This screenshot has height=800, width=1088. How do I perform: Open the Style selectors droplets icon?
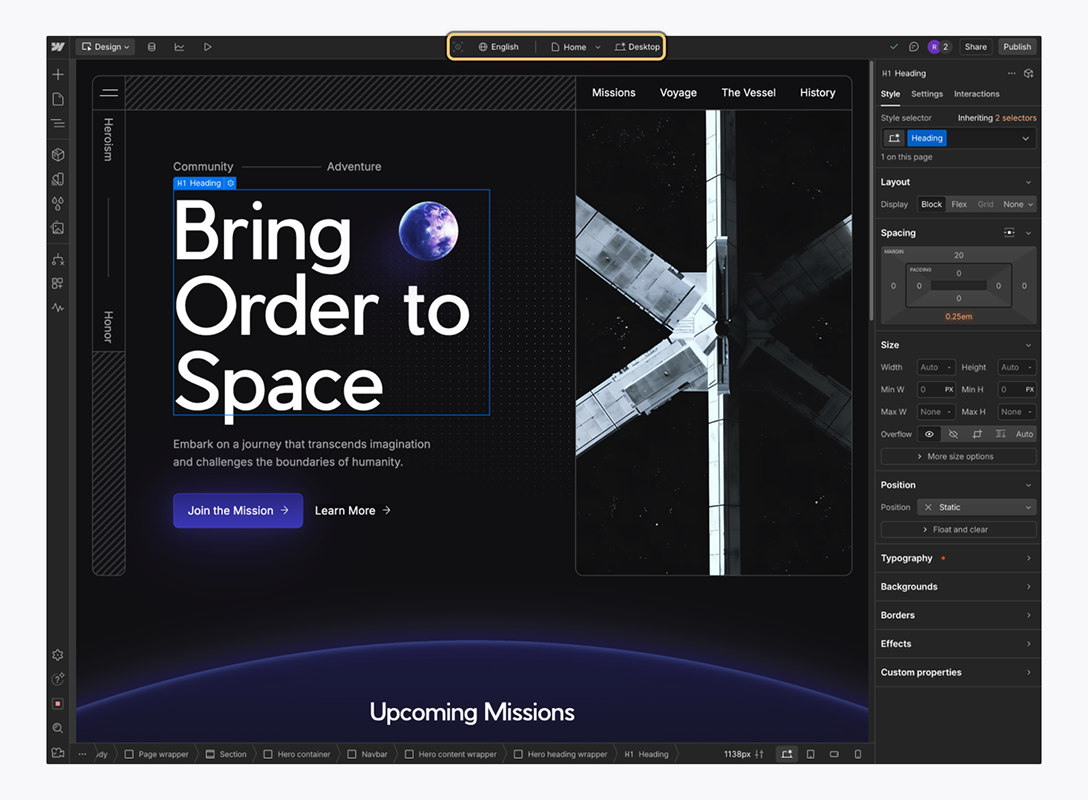pyautogui.click(x=58, y=203)
